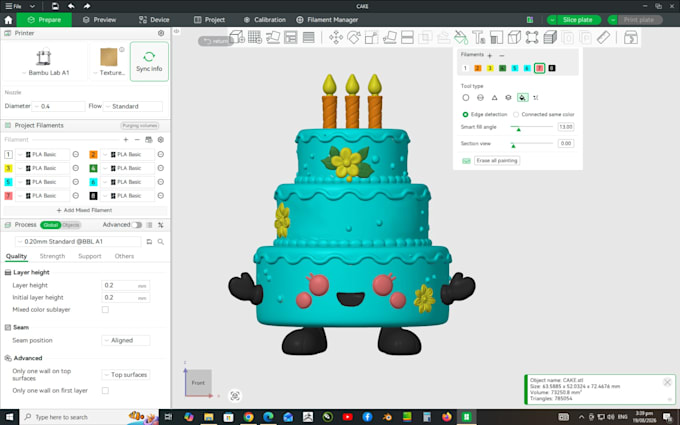The image size is (680, 425).
Task: Click the Redo arrow in title bar
Action: (87, 6)
